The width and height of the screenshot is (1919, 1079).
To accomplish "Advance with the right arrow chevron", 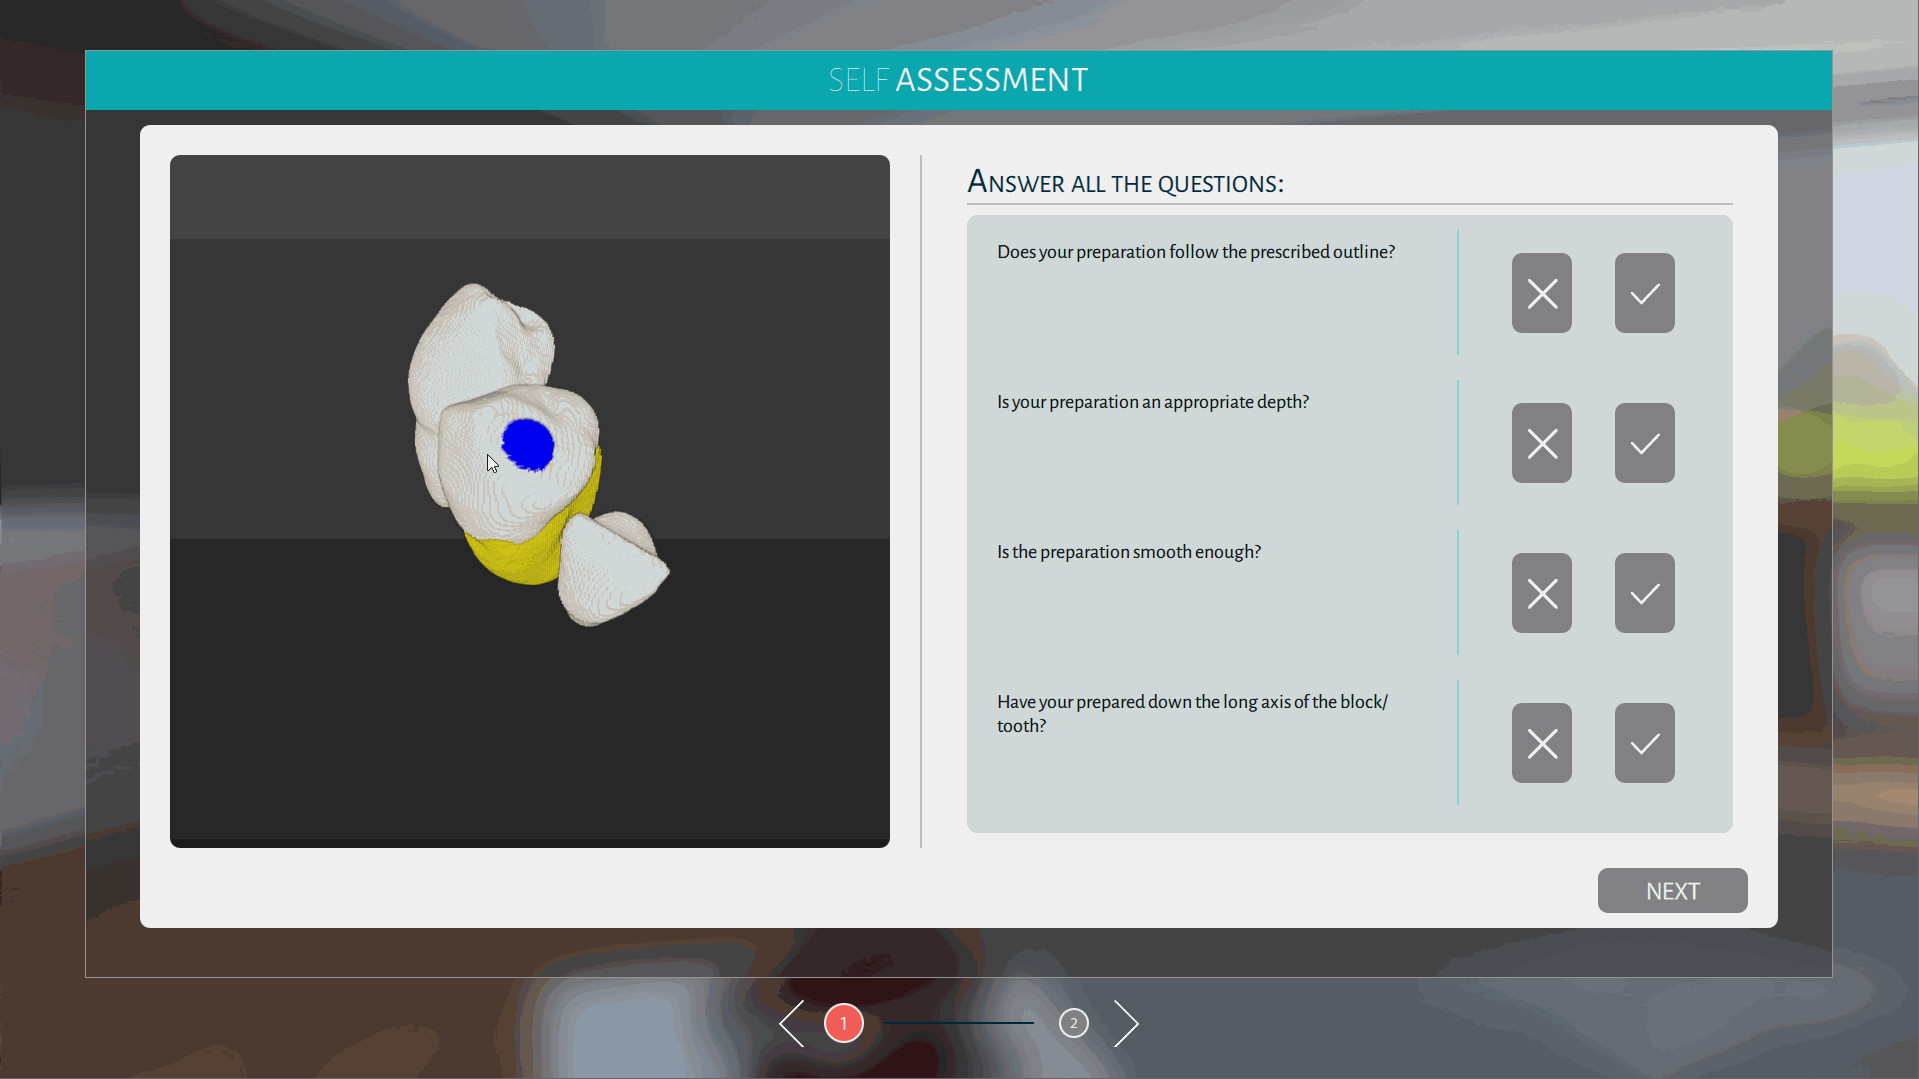I will pyautogui.click(x=1126, y=1023).
